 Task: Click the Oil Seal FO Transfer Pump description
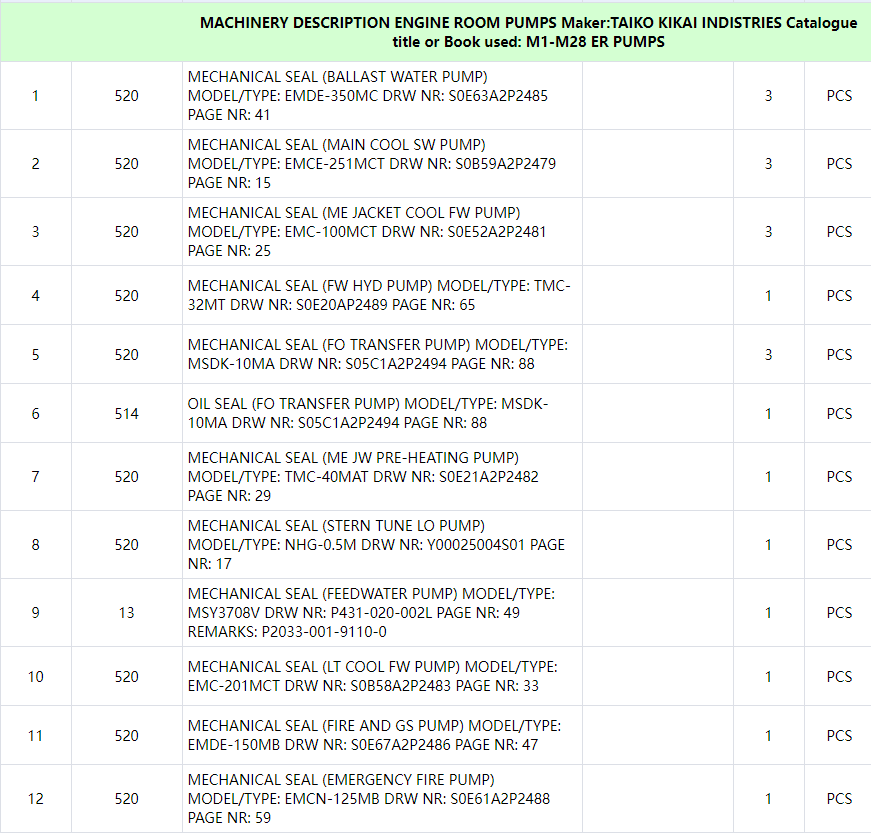click(368, 414)
